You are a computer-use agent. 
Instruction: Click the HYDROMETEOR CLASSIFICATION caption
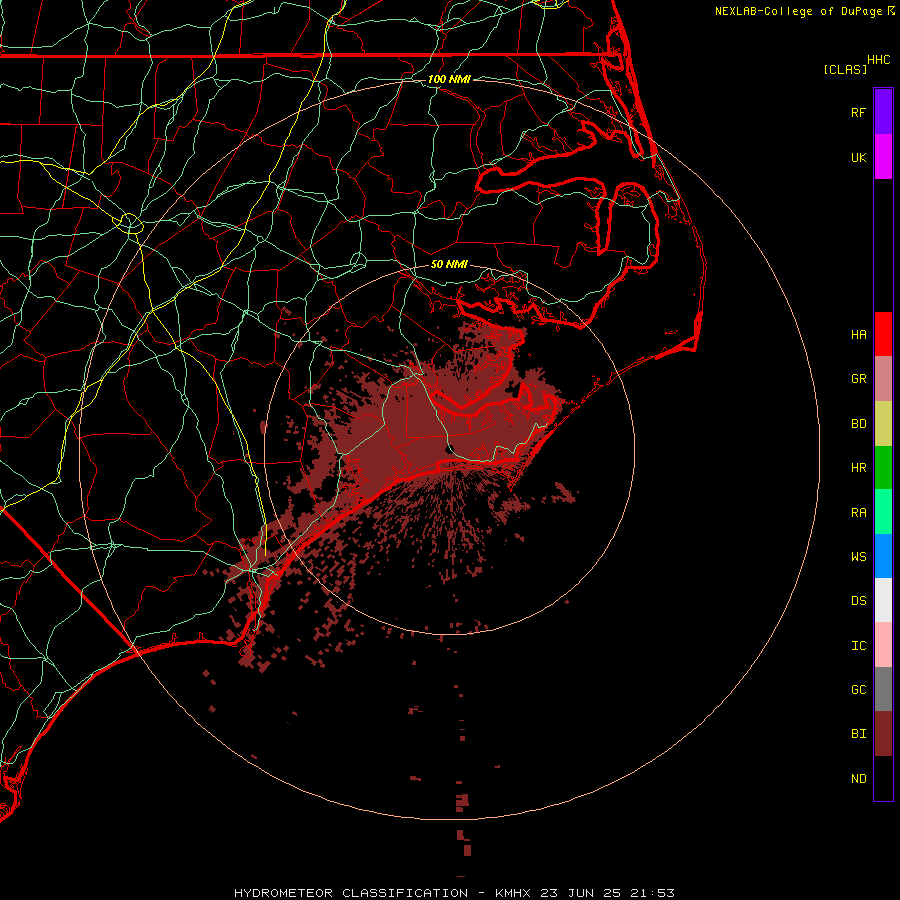tap(351, 893)
